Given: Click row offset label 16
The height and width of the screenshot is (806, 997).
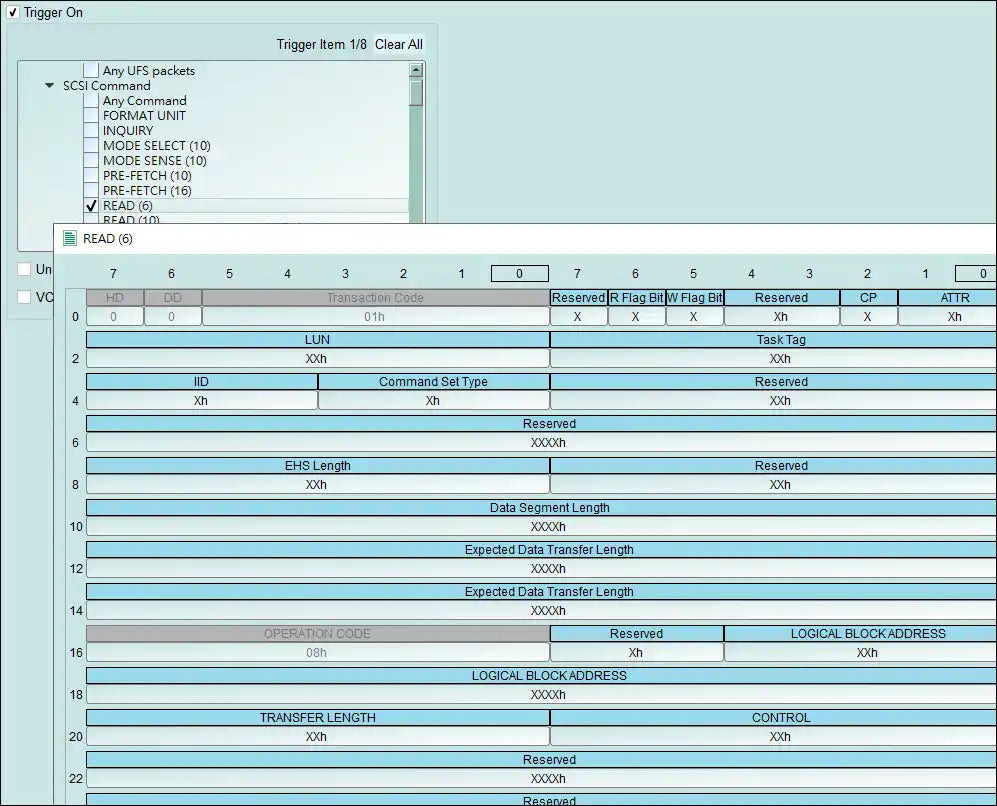Looking at the screenshot, I should click(x=76, y=652).
